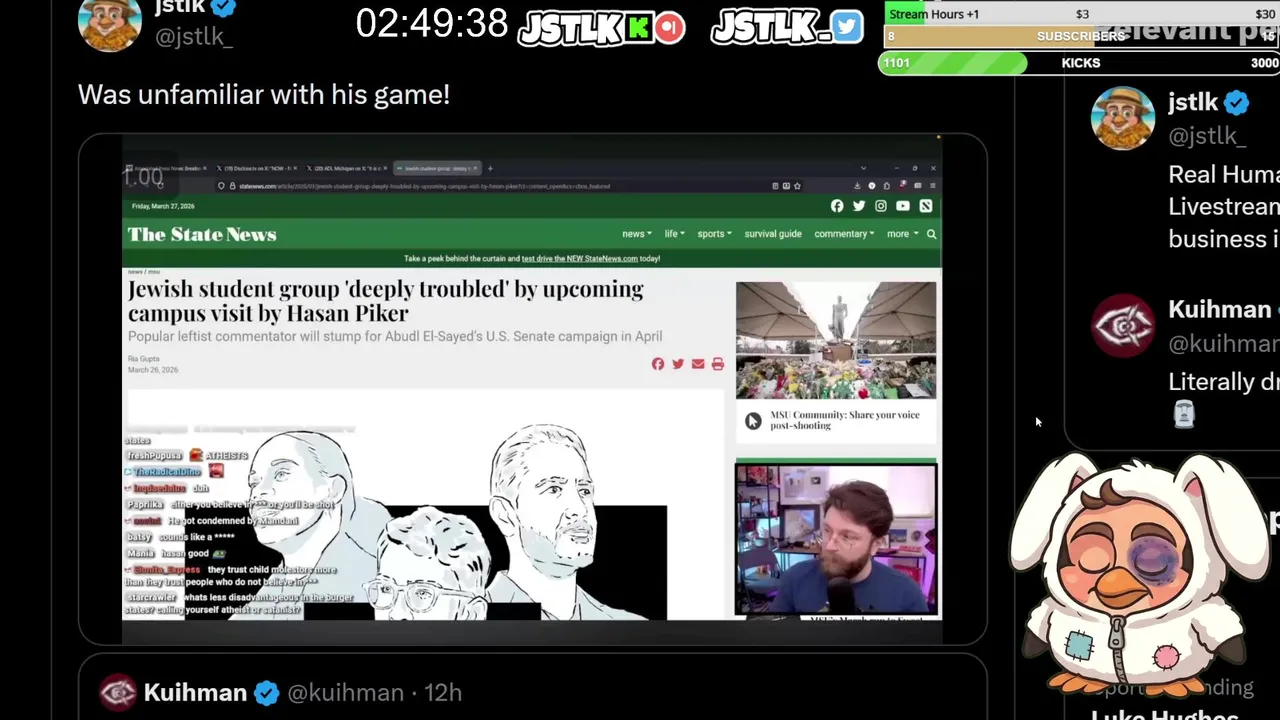The height and width of the screenshot is (720, 1280).
Task: Open test drive the NEW StateNews.com link
Action: (x=579, y=259)
